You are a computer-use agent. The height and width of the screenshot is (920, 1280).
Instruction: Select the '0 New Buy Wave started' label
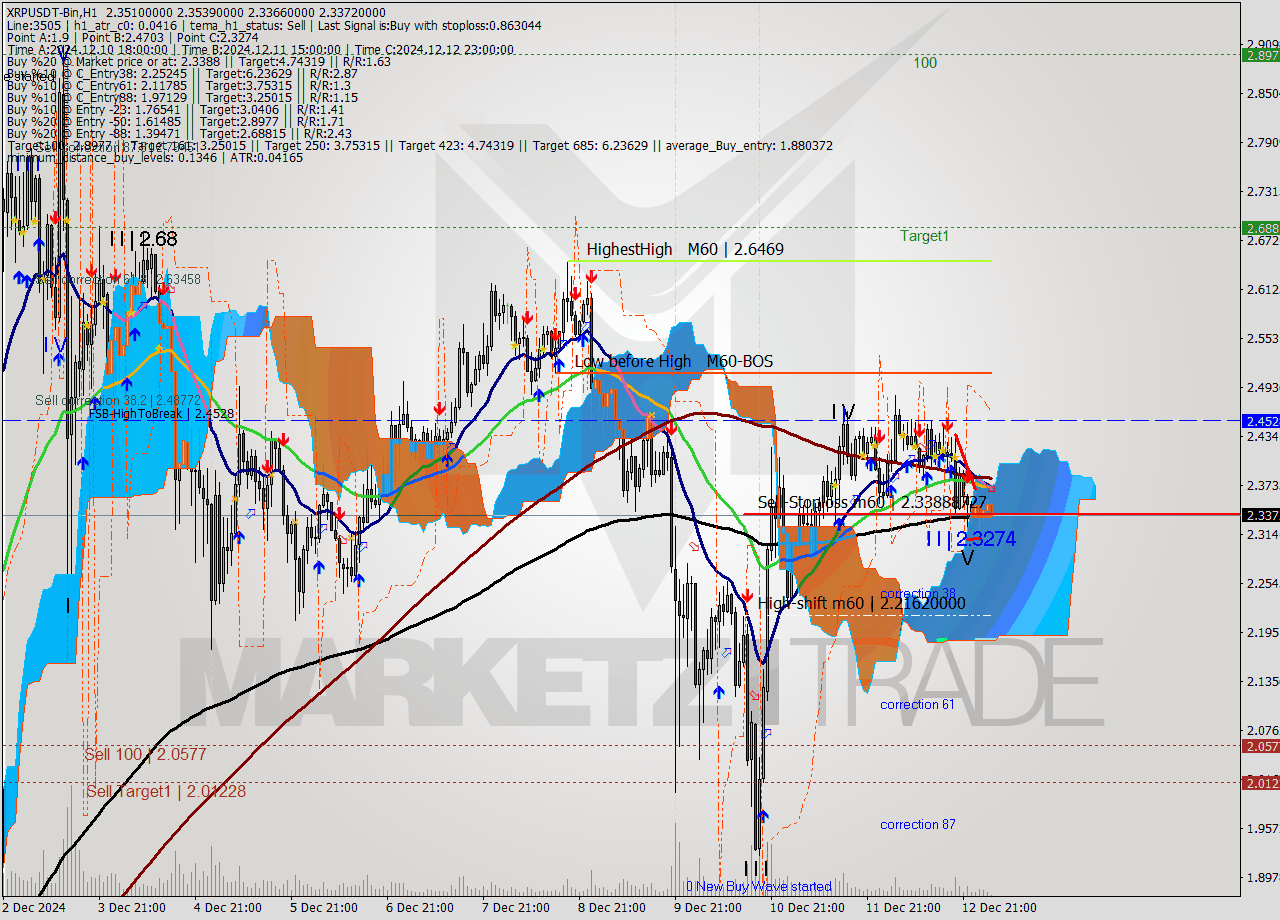pyautogui.click(x=759, y=887)
